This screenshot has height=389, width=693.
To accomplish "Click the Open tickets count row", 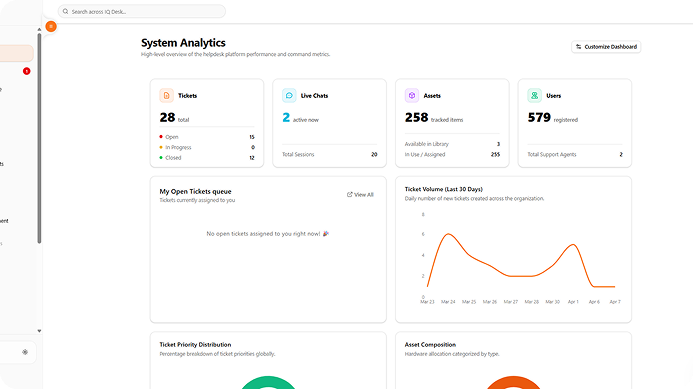I will point(207,137).
